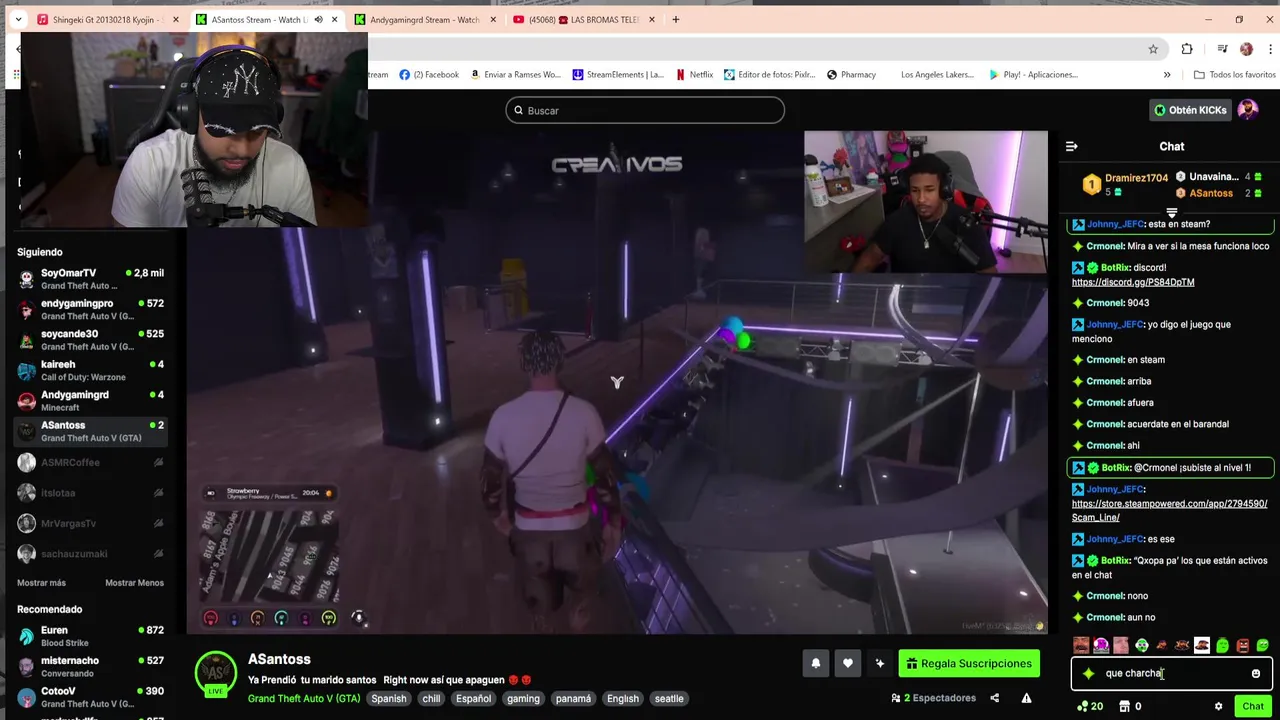Click the Damirez1704 leaderboard name
The height and width of the screenshot is (720, 1280).
click(x=1136, y=178)
